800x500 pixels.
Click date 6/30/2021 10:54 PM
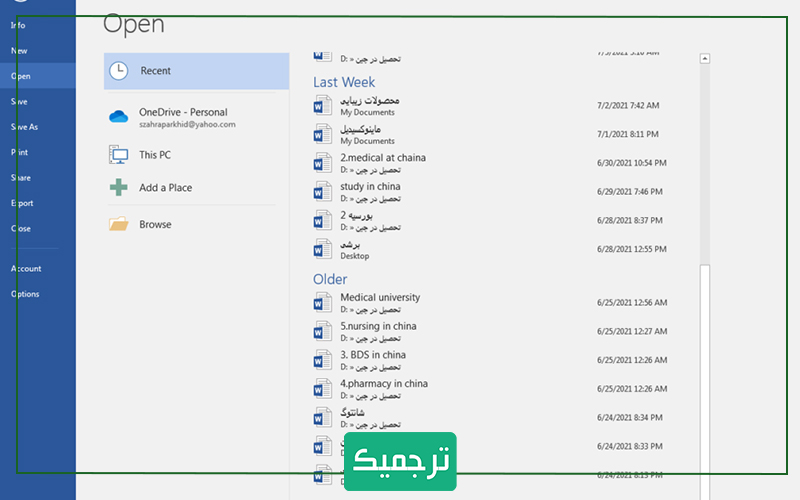tap(632, 163)
